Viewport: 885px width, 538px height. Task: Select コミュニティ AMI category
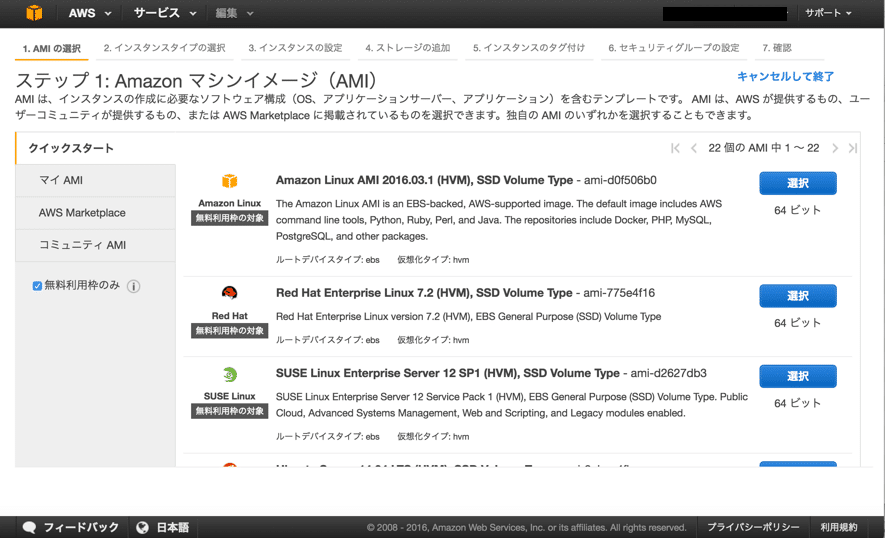[95, 245]
